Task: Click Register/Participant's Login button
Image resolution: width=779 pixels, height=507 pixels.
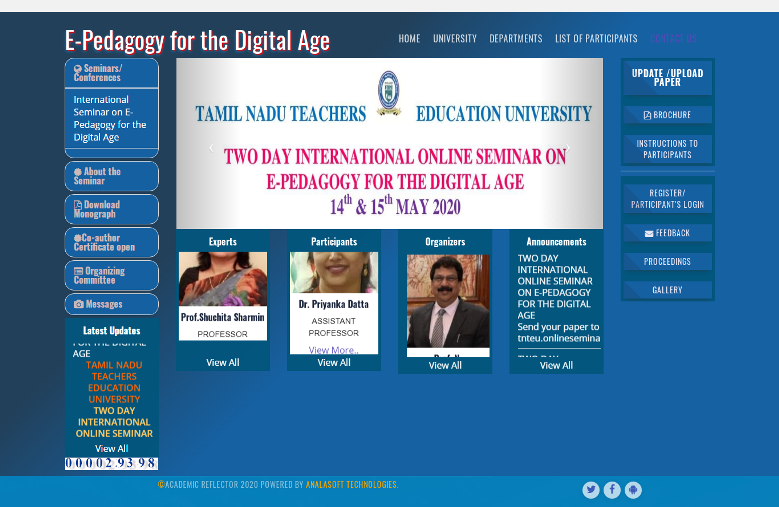Action: tap(667, 198)
